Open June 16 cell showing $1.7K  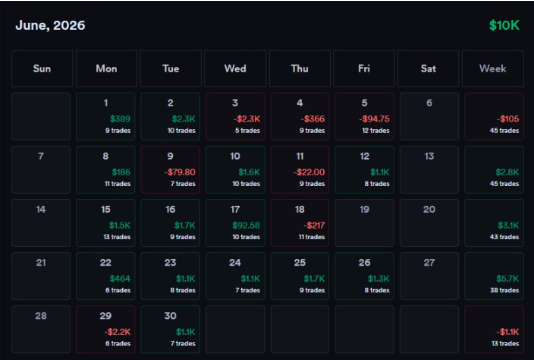(x=170, y=223)
